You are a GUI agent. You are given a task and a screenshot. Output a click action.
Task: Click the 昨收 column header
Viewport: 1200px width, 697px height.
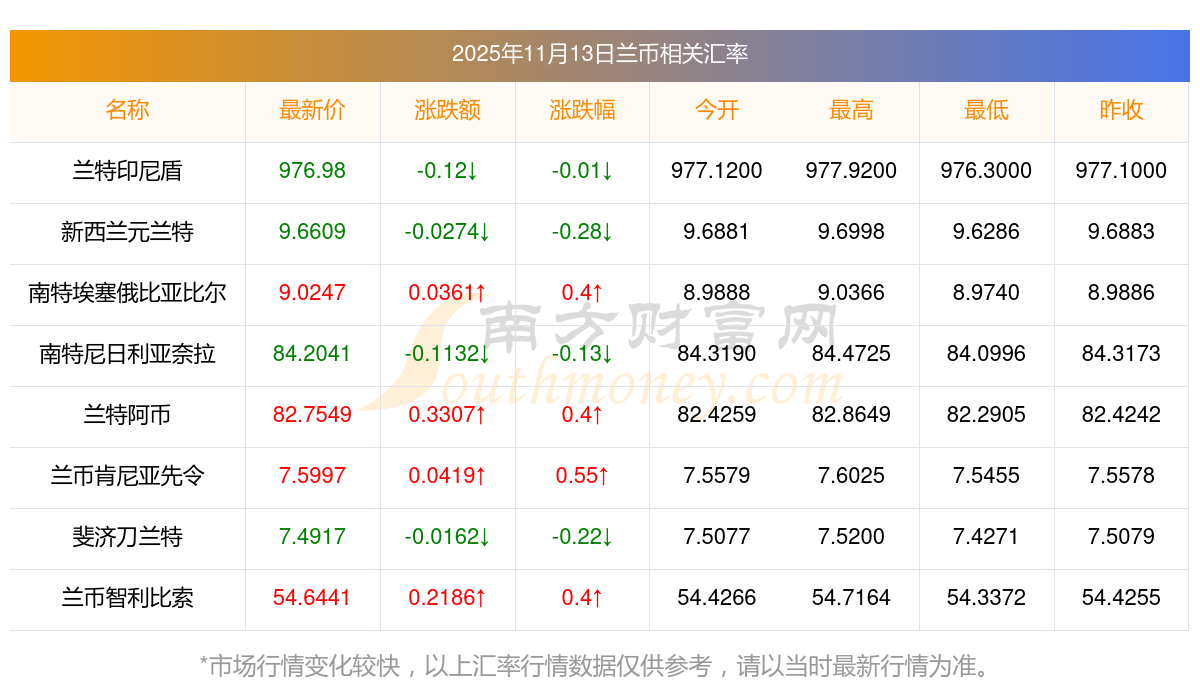1121,111
